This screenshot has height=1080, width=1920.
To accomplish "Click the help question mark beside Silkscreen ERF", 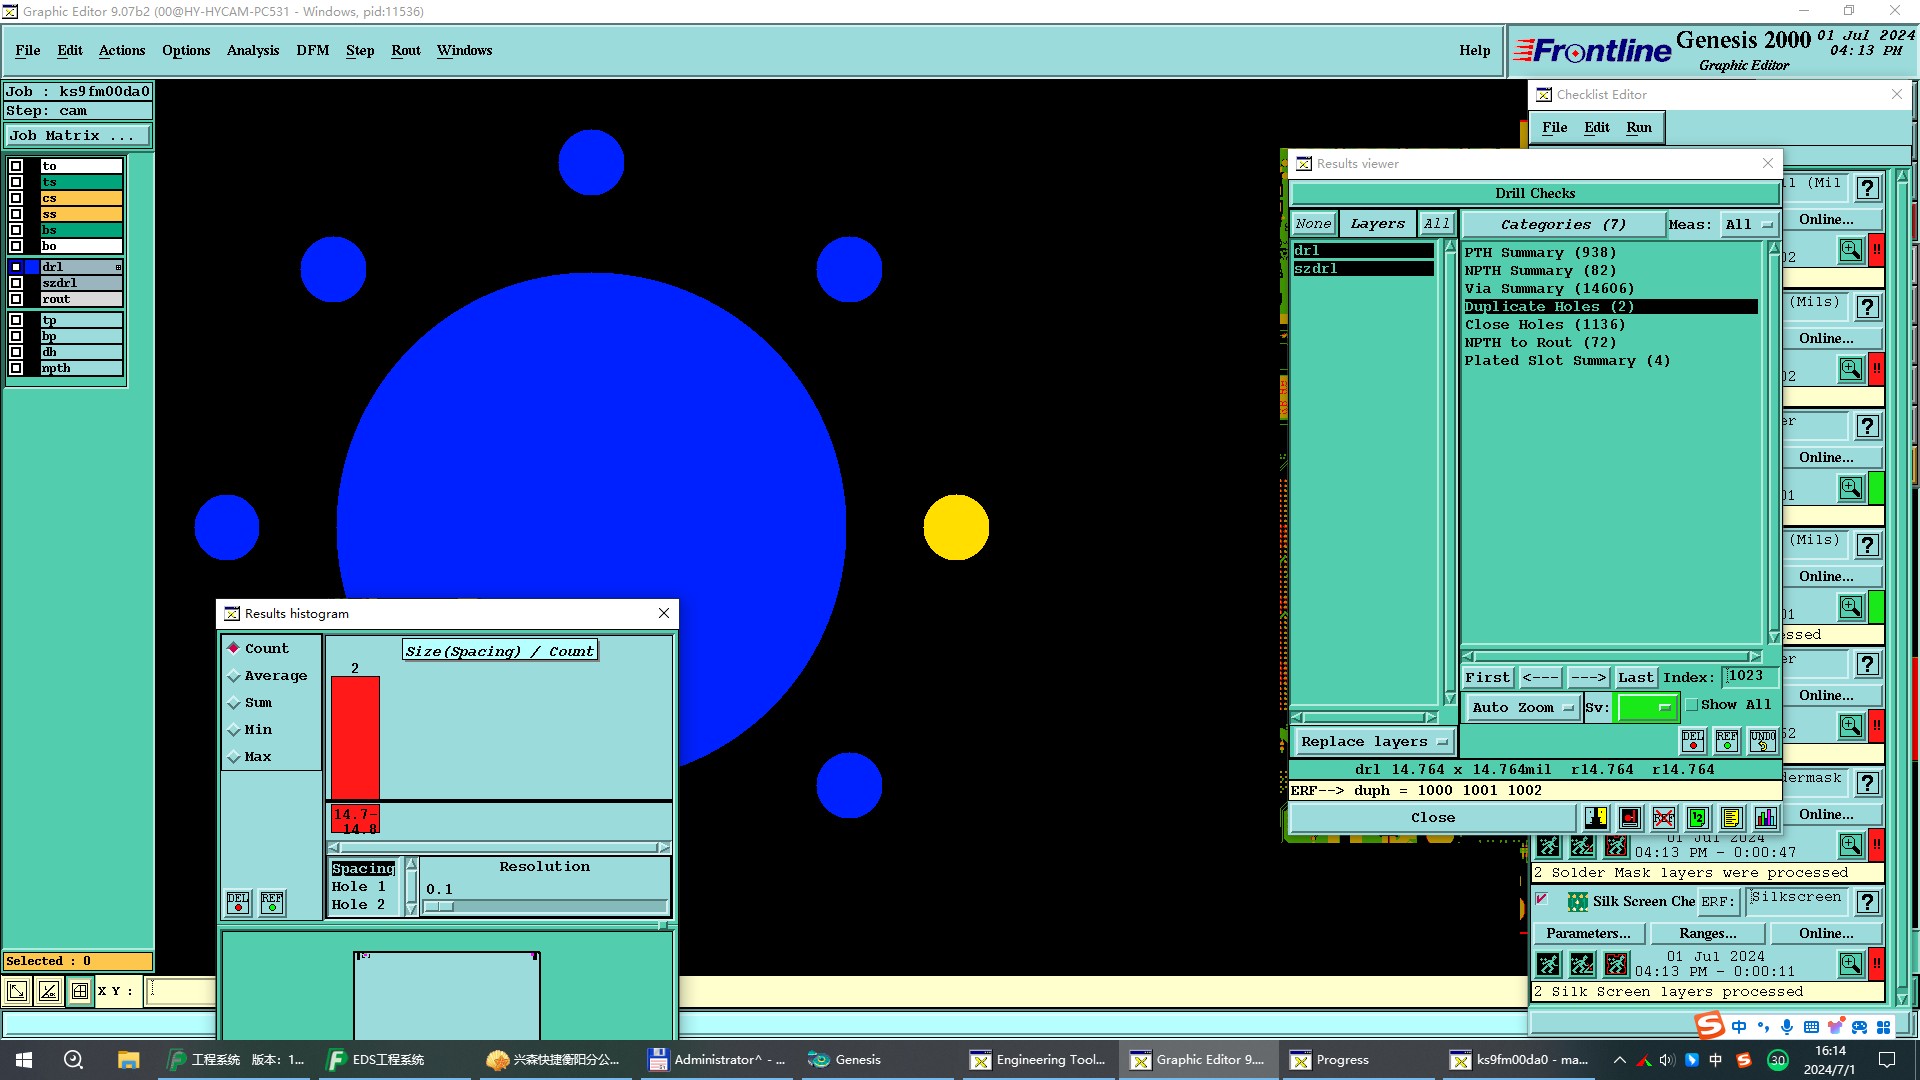I will coord(1867,902).
